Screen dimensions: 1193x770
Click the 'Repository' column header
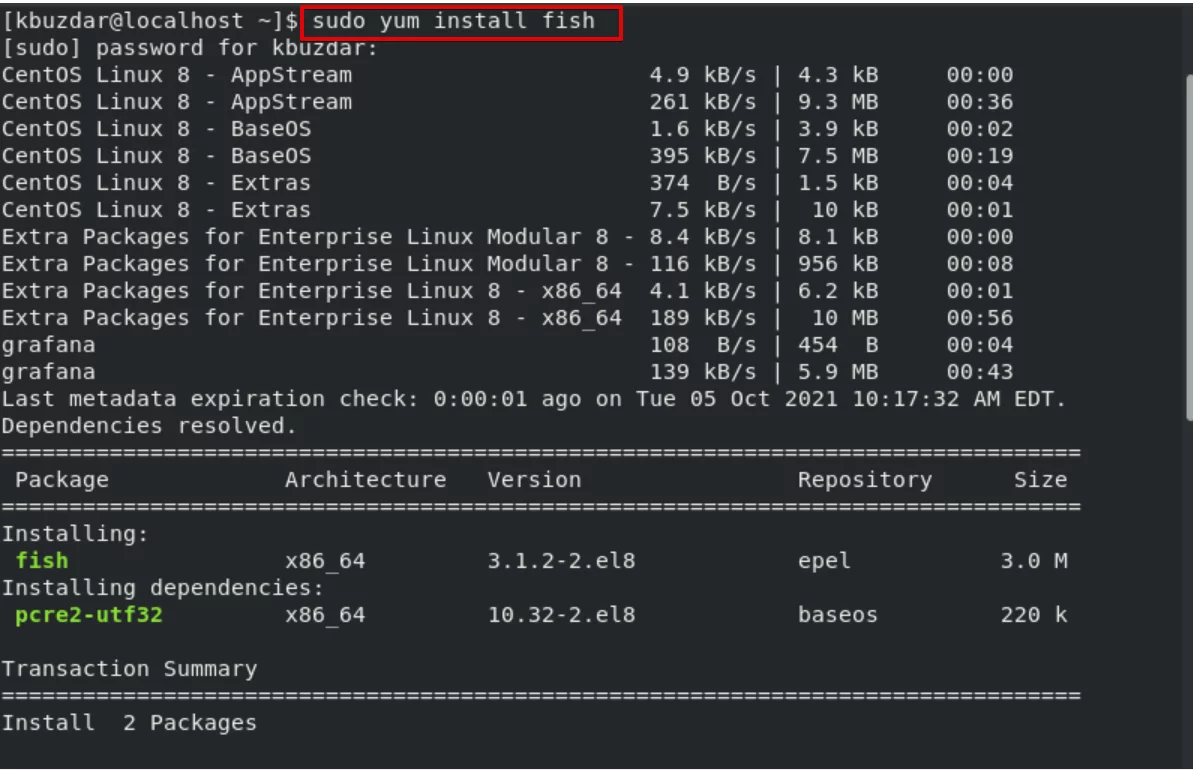click(x=865, y=480)
